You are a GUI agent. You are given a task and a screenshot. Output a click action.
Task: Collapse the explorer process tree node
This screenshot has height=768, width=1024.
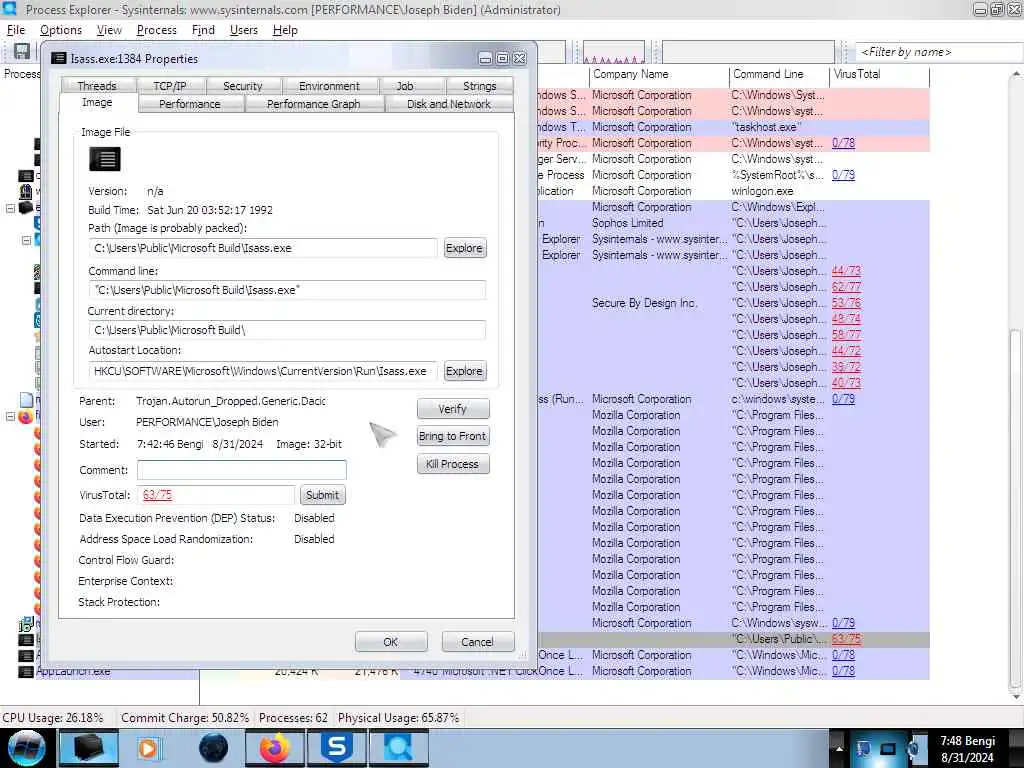click(10, 208)
